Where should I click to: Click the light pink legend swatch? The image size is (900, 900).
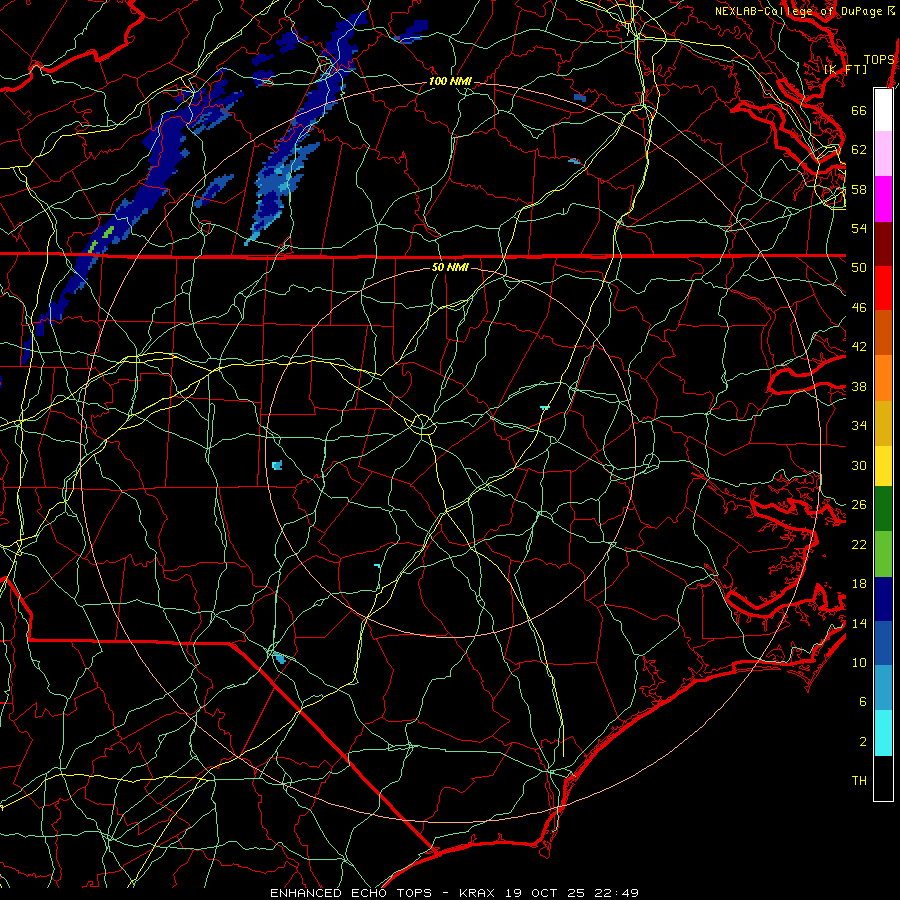[x=883, y=154]
